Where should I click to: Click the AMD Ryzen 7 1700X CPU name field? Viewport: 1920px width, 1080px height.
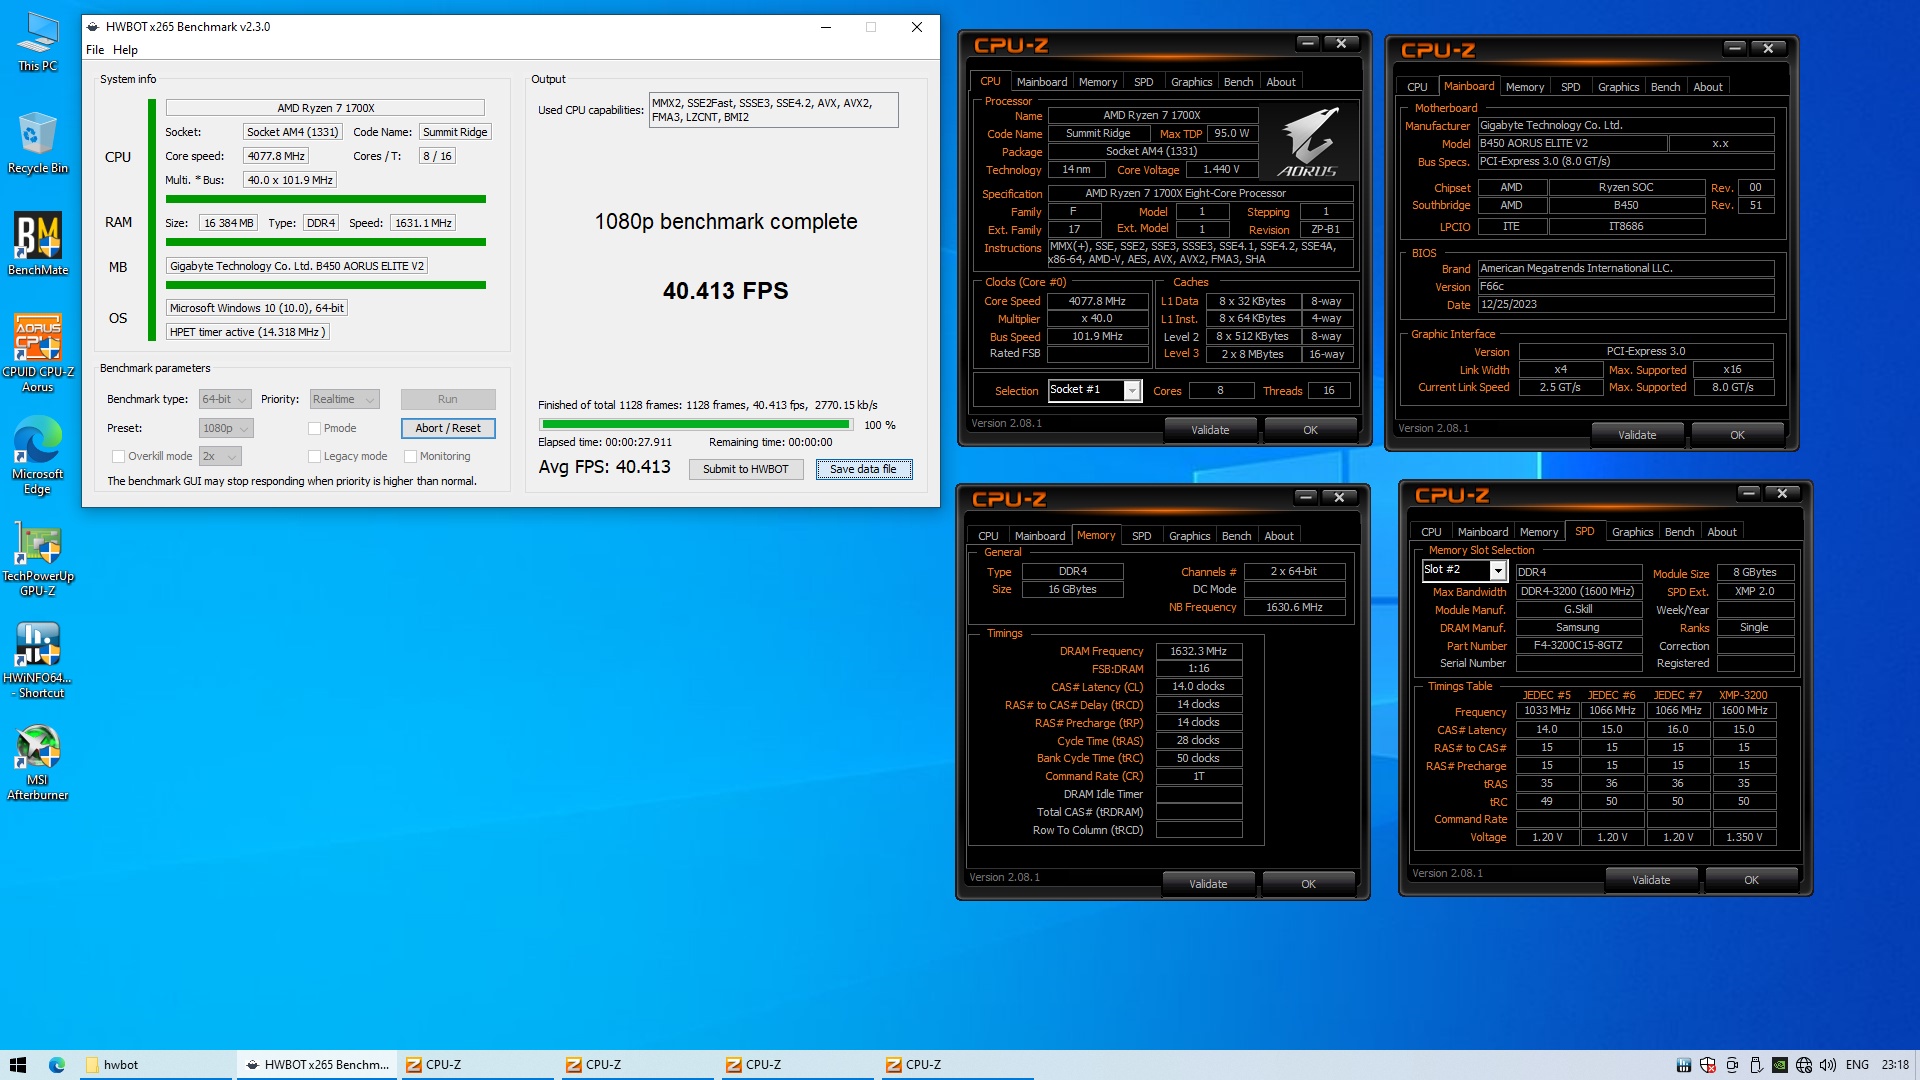coord(325,108)
